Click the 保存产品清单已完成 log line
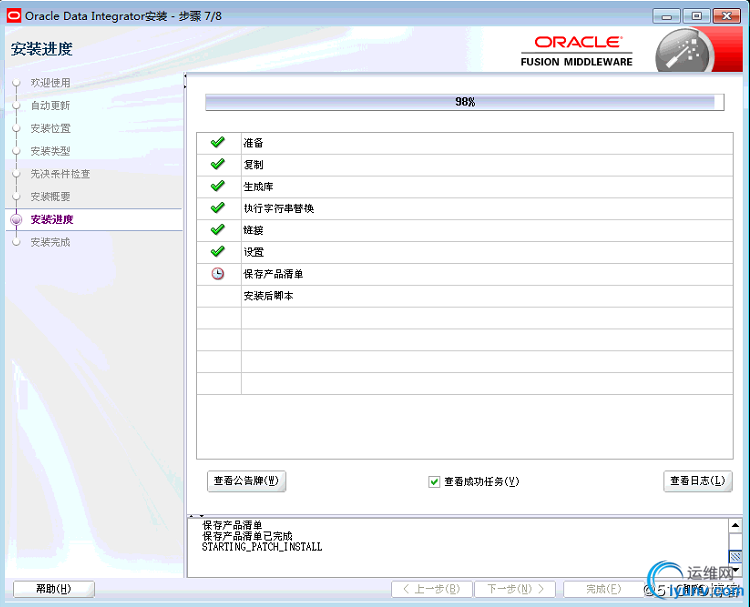 coord(247,536)
